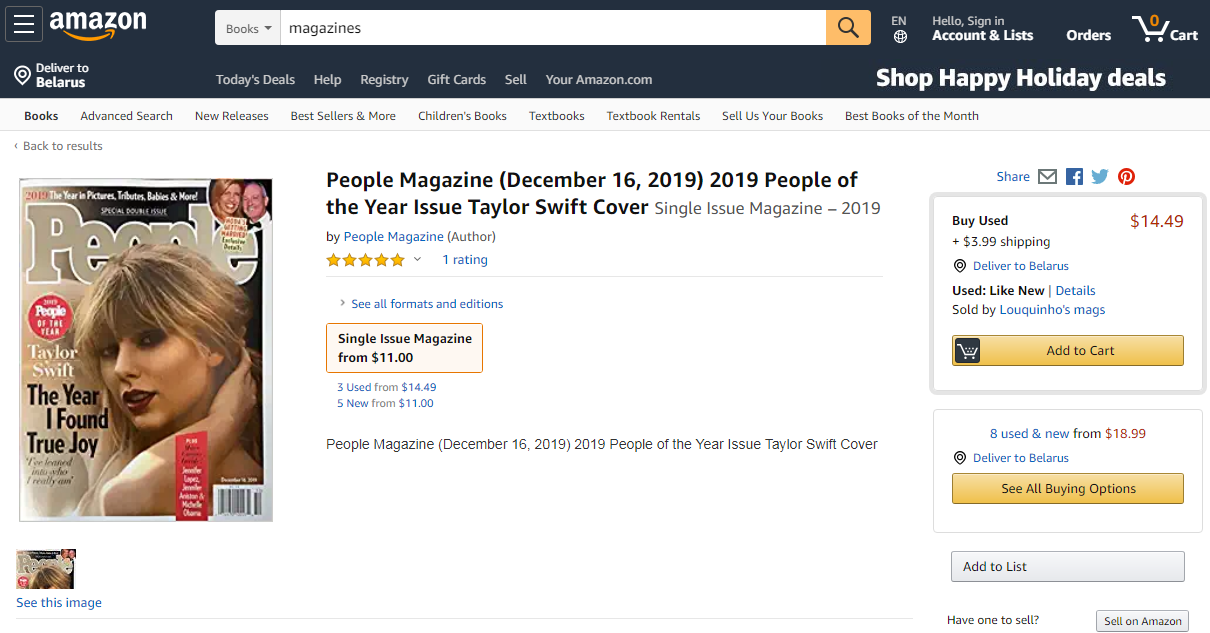View 3 Used offers from $14.49
This screenshot has width=1210, height=633.
coord(386,387)
